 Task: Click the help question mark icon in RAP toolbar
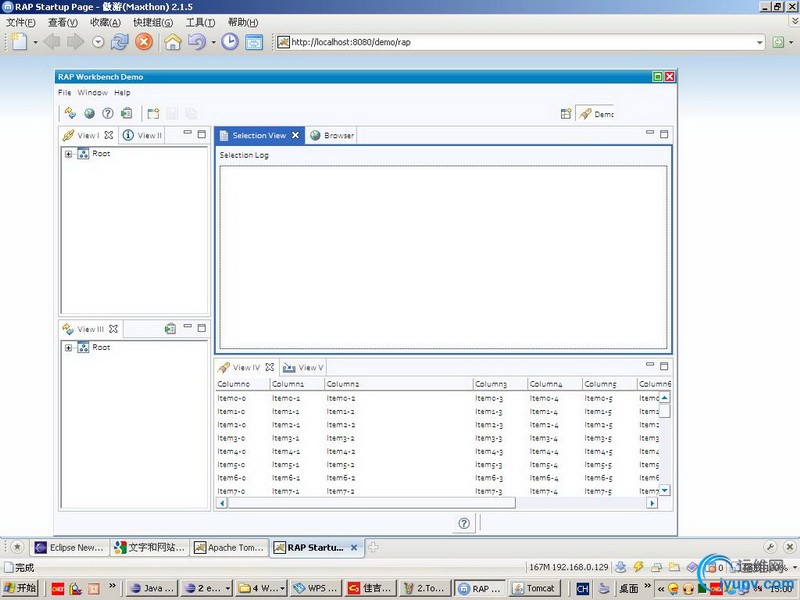click(108, 113)
